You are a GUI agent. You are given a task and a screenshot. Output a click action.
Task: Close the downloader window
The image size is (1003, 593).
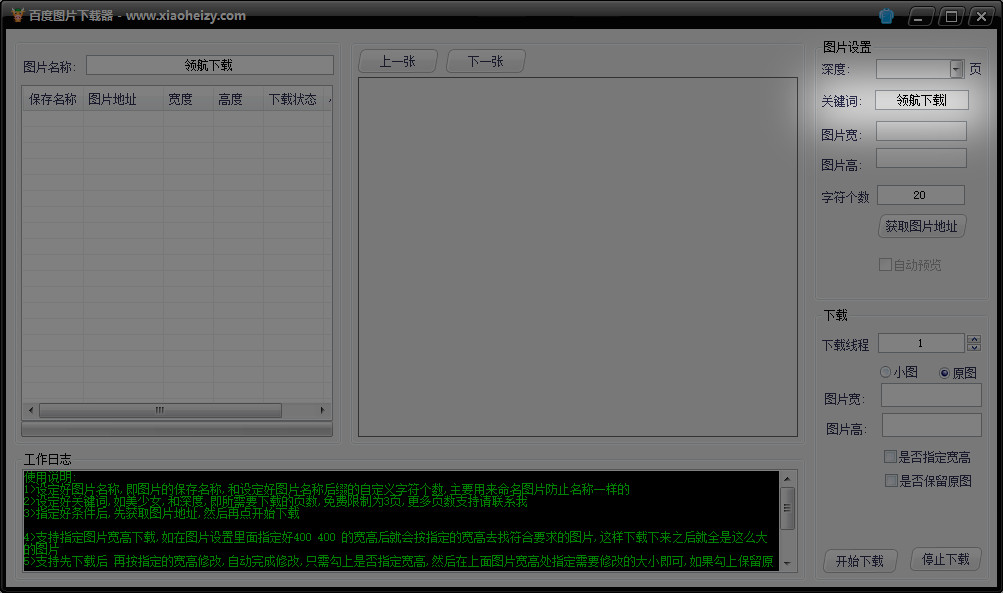(x=981, y=17)
